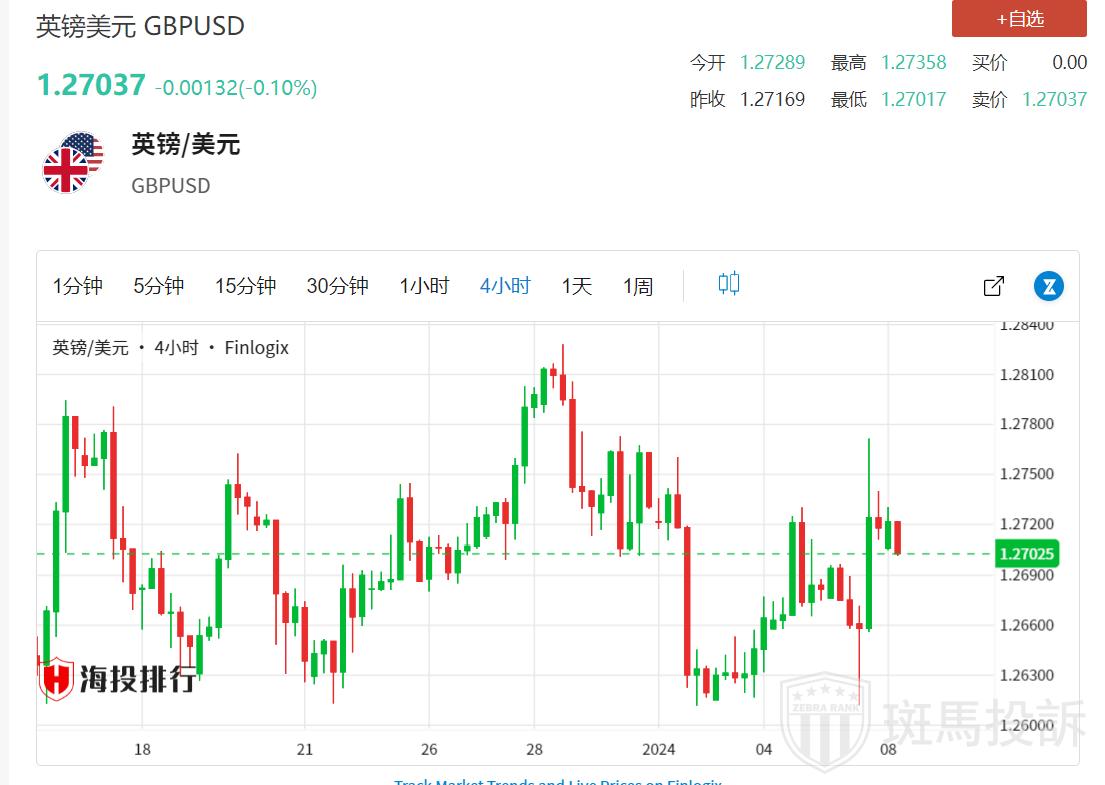Add GBPUSD to watchlist with +自选
The width and height of the screenshot is (1105, 785).
point(1019,19)
